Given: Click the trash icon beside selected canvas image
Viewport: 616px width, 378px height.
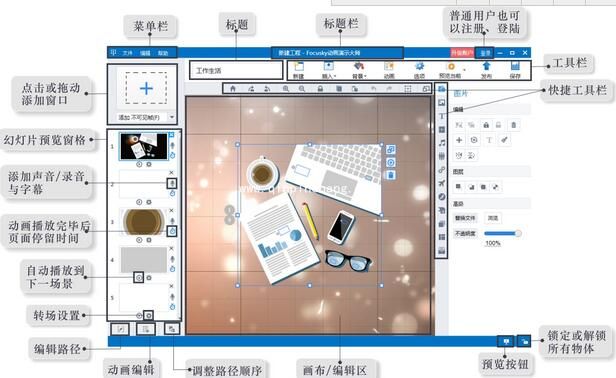Looking at the screenshot, I should (x=390, y=175).
